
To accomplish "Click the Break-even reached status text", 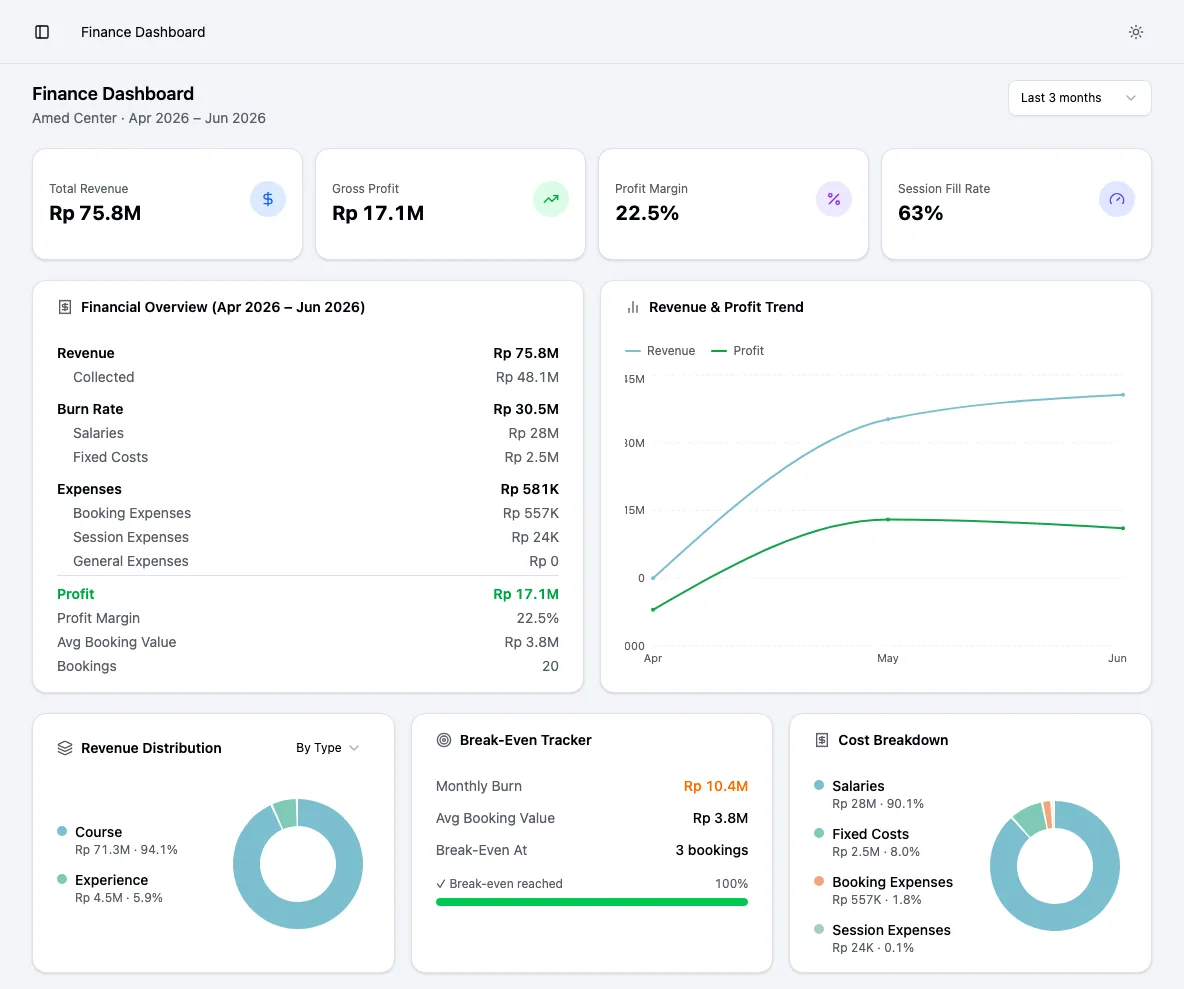I will [x=499, y=883].
